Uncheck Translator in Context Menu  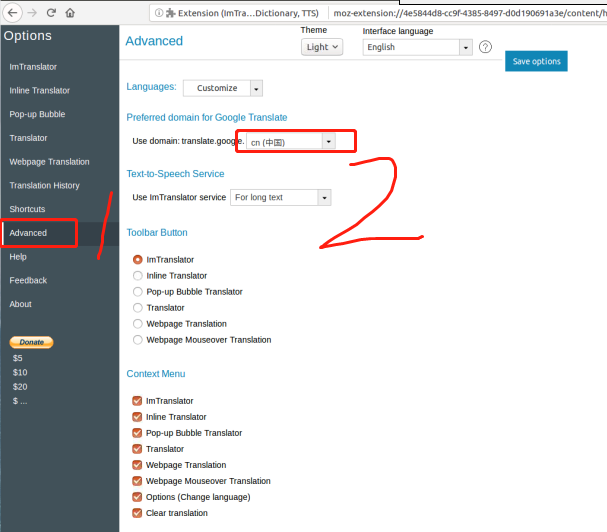pos(137,449)
